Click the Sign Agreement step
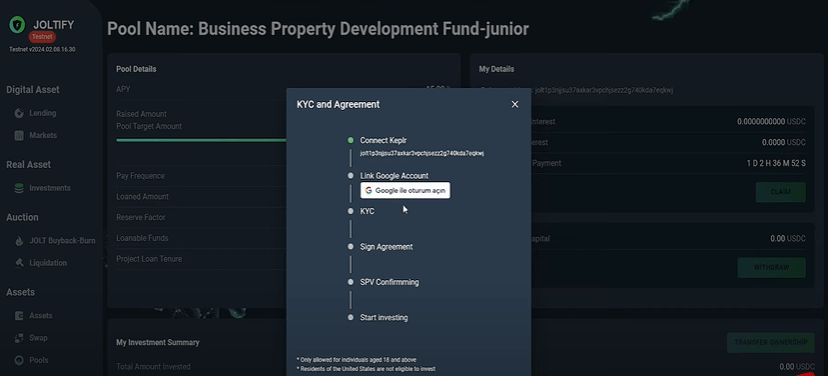 pos(386,247)
